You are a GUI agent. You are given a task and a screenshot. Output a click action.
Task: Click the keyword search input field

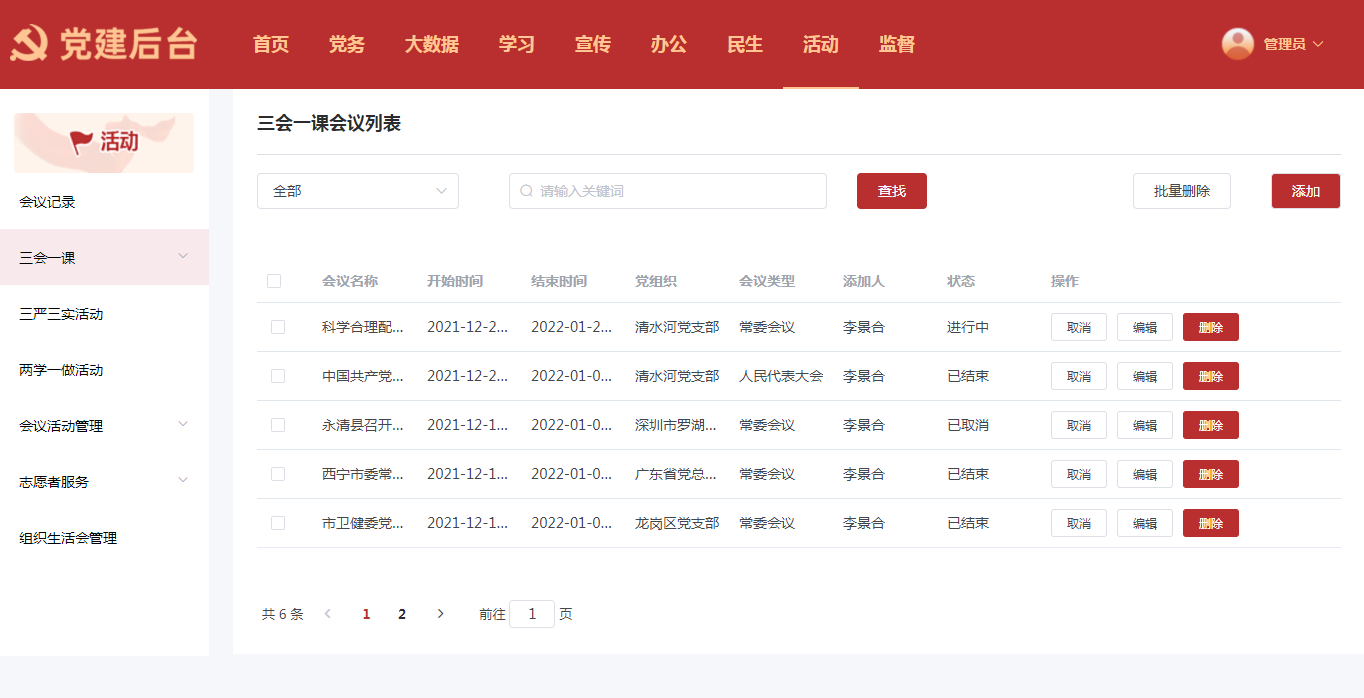point(680,191)
